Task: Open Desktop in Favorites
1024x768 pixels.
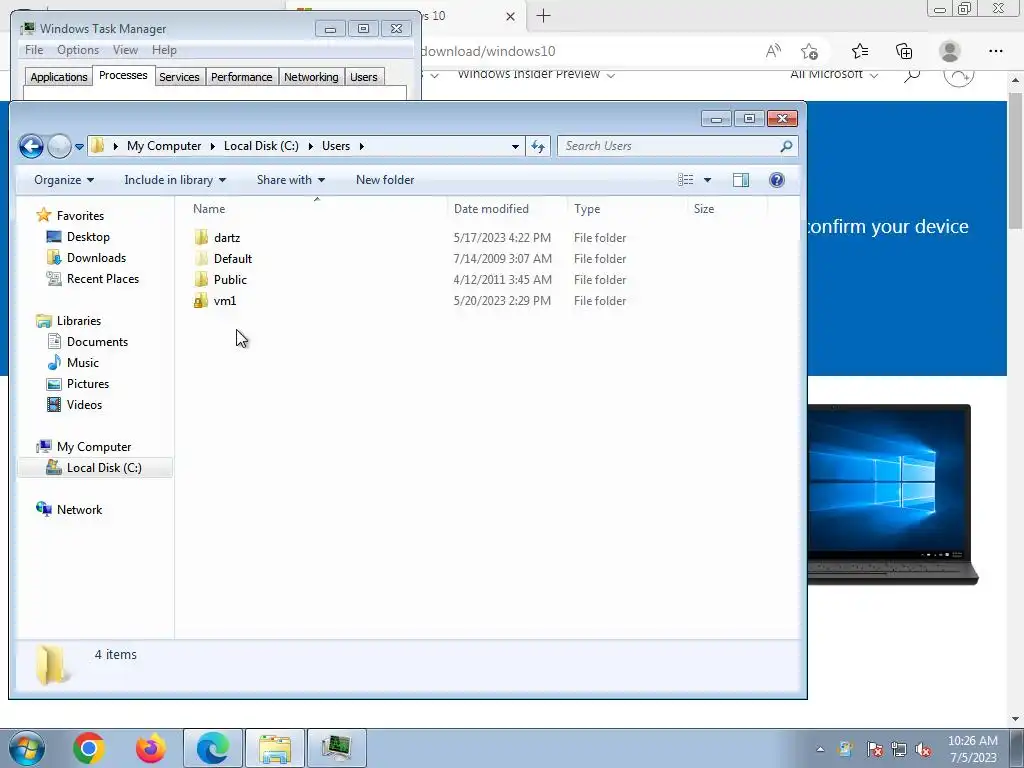Action: pyautogui.click(x=88, y=237)
